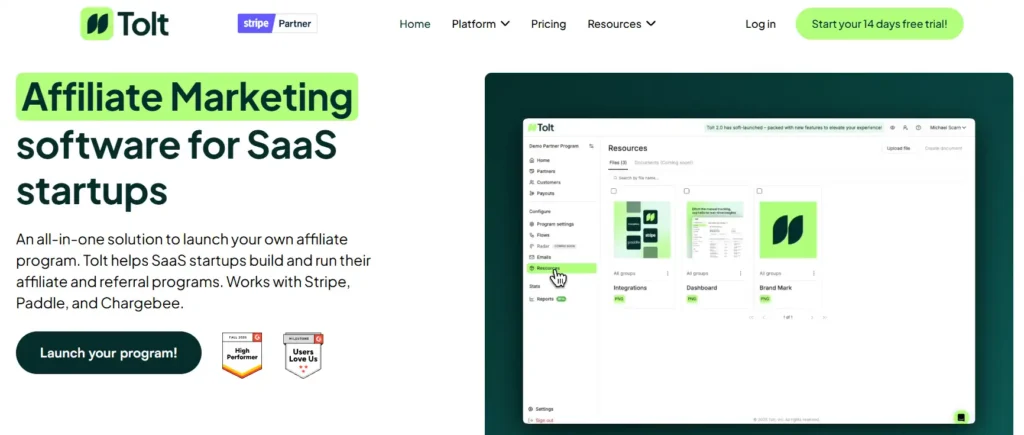Open Program settings in the sidebar
The width and height of the screenshot is (1024, 435).
click(x=554, y=224)
